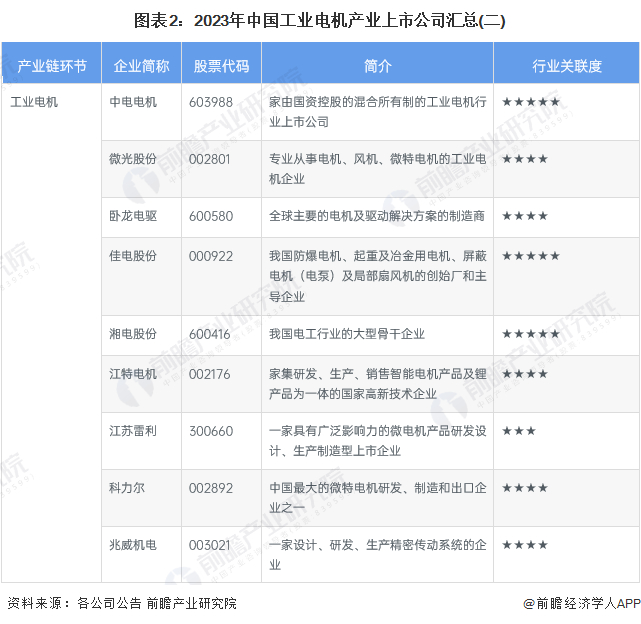
Task: Select company name 科力尔
Action: click(127, 487)
